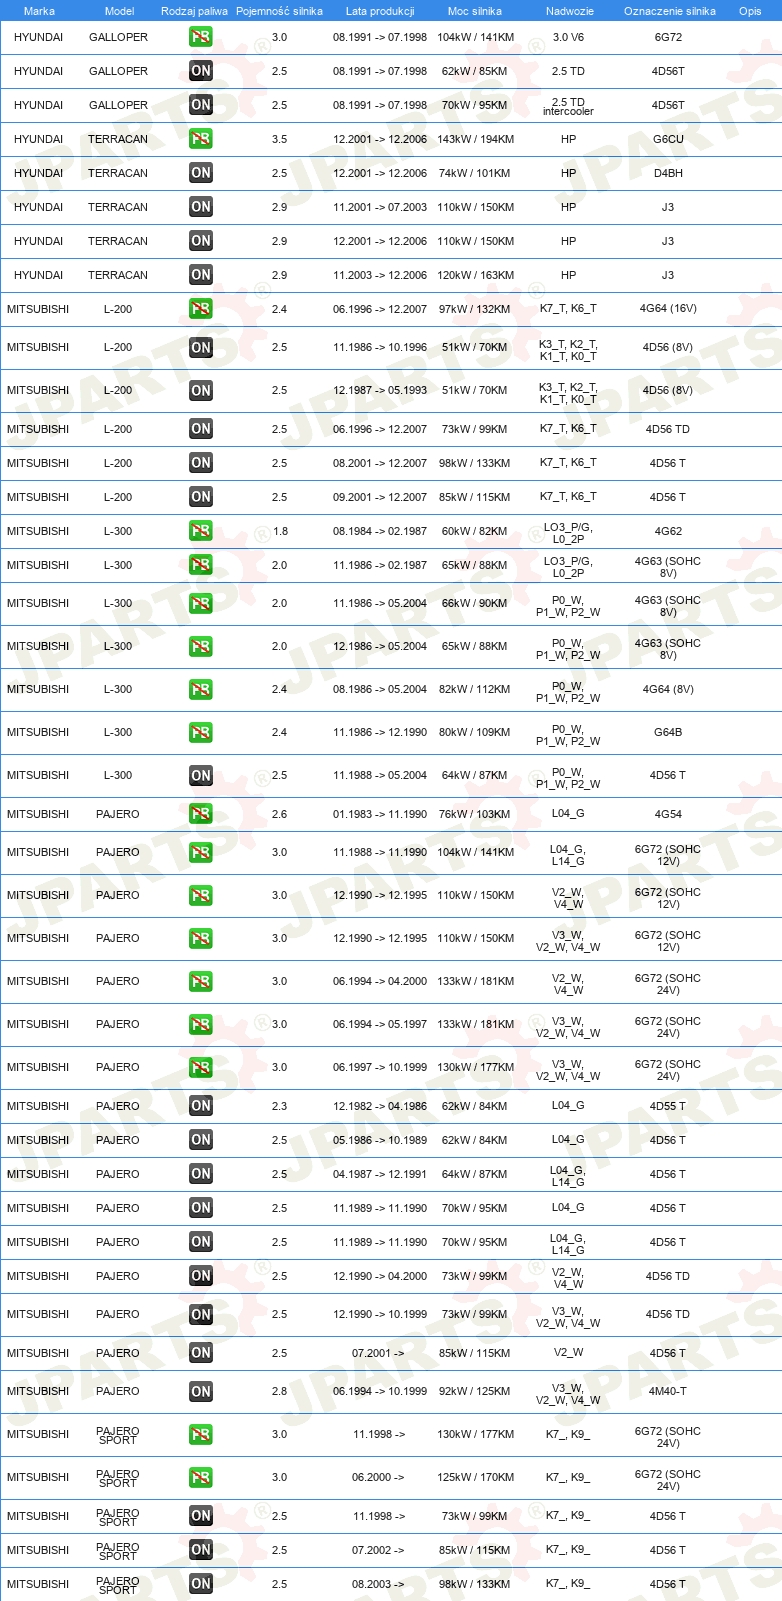
Task: Click the PB icon for L-300 G64B row
Action: 201,733
